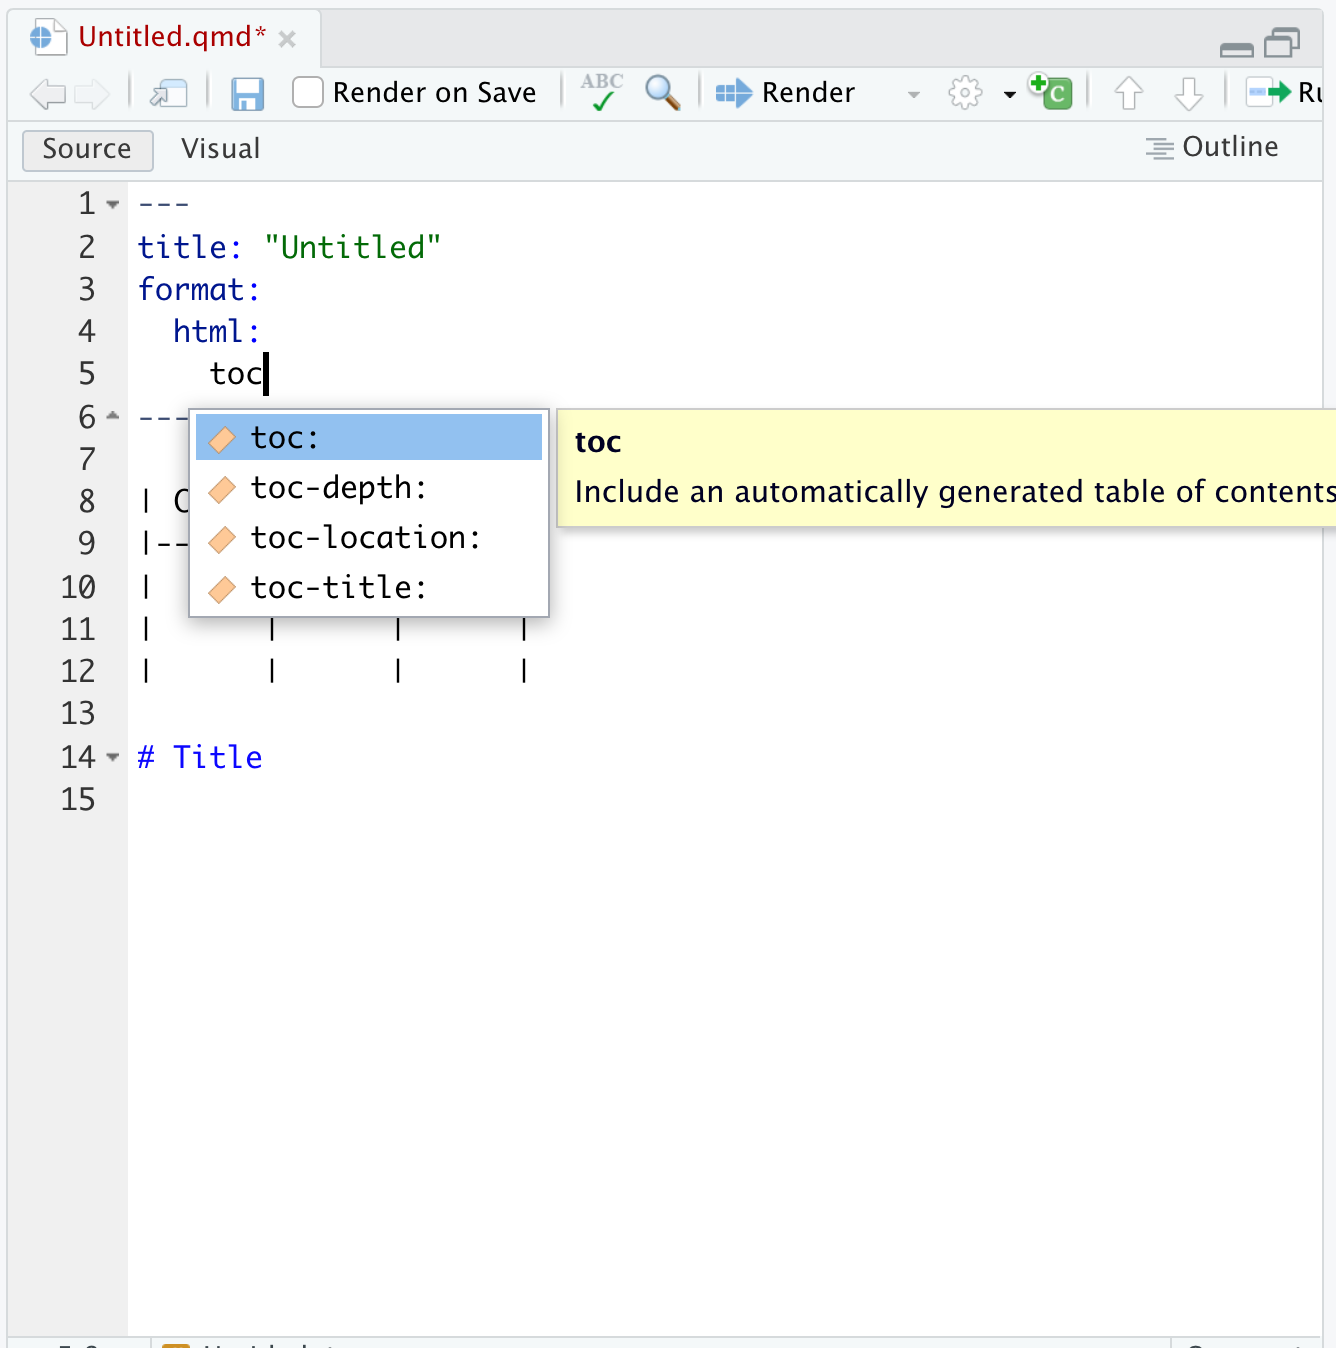
Task: Open document in new window icon
Action: click(168, 92)
